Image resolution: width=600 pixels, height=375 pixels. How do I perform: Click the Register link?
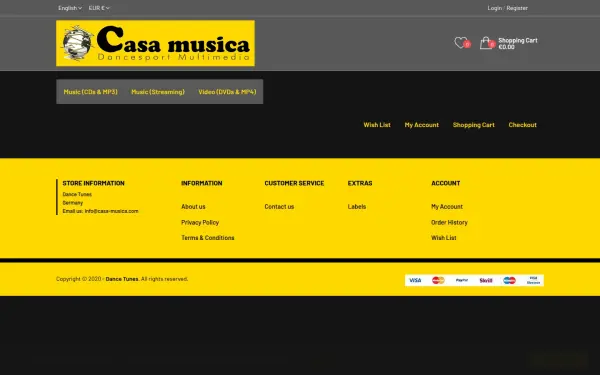coord(517,8)
